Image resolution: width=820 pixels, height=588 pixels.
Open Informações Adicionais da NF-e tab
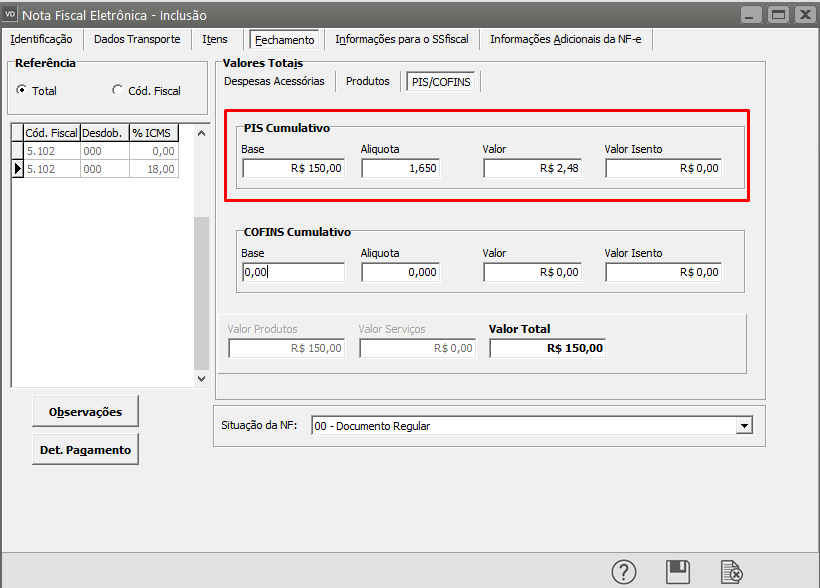pos(568,39)
